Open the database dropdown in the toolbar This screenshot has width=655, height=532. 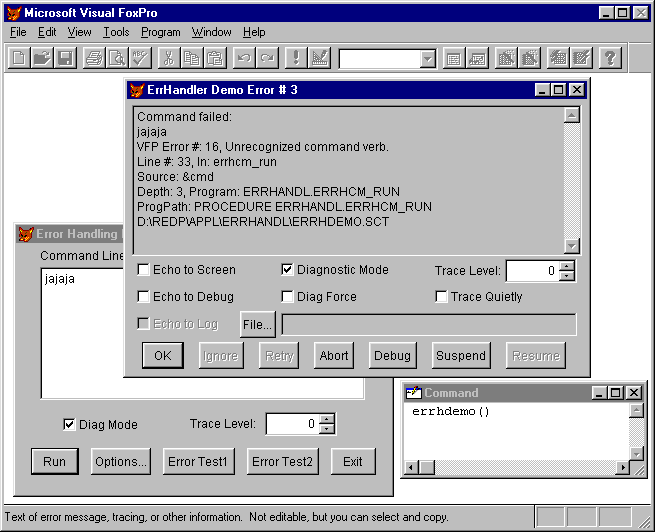tap(427, 59)
